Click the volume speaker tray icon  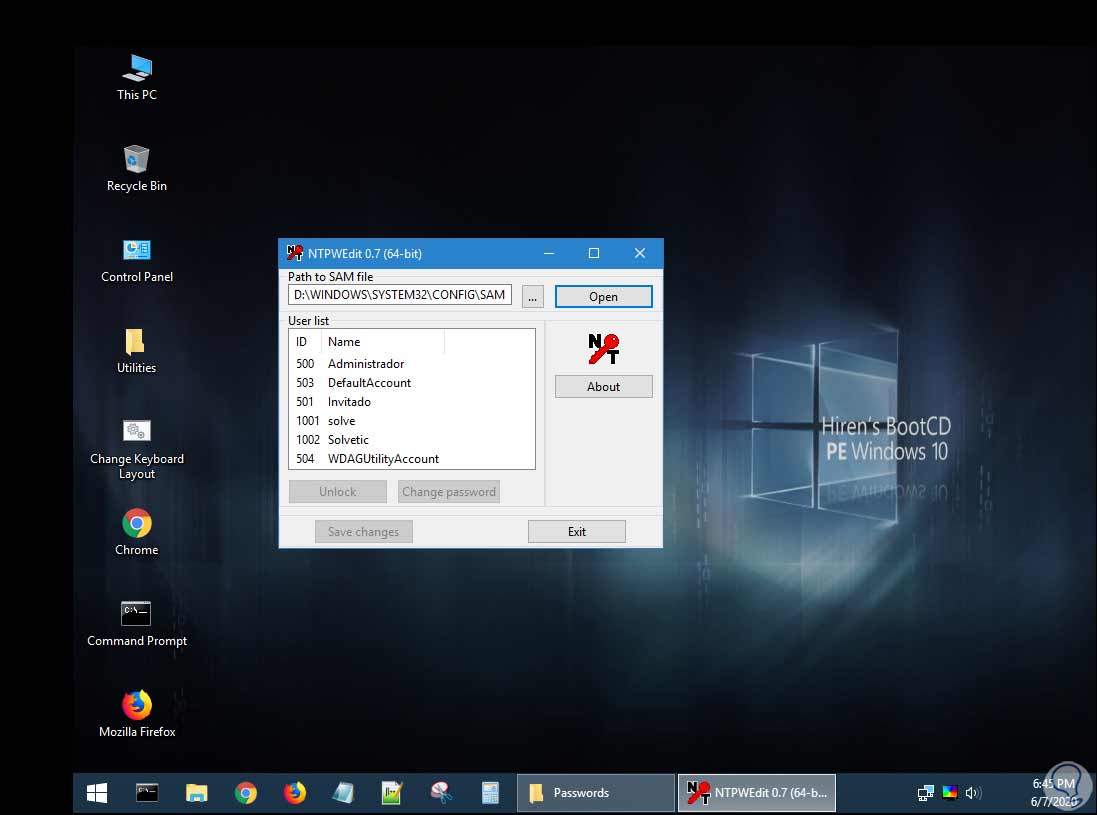972,793
